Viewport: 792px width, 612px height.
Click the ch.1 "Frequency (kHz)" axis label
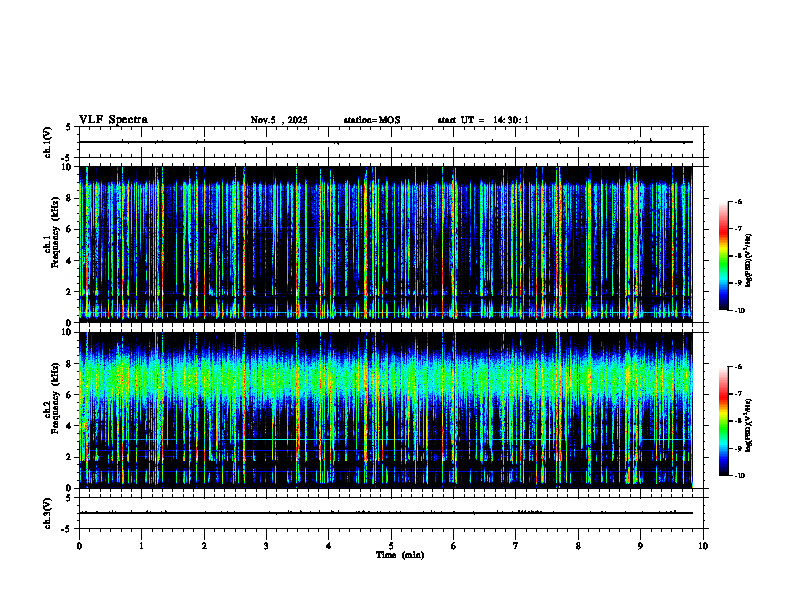[54, 232]
